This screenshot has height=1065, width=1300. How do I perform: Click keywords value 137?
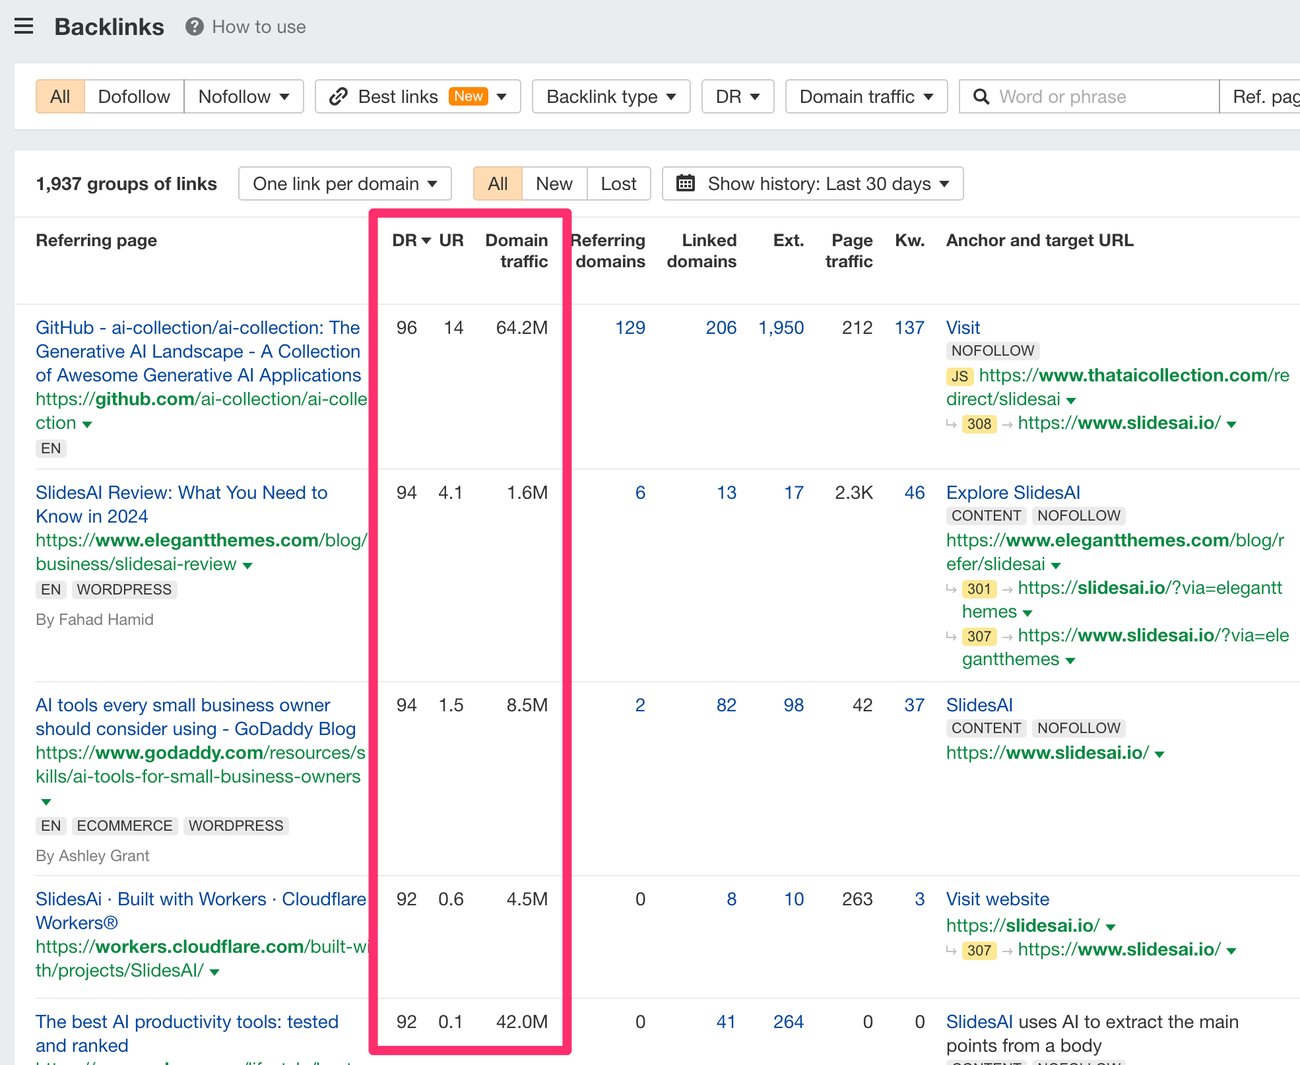point(909,328)
